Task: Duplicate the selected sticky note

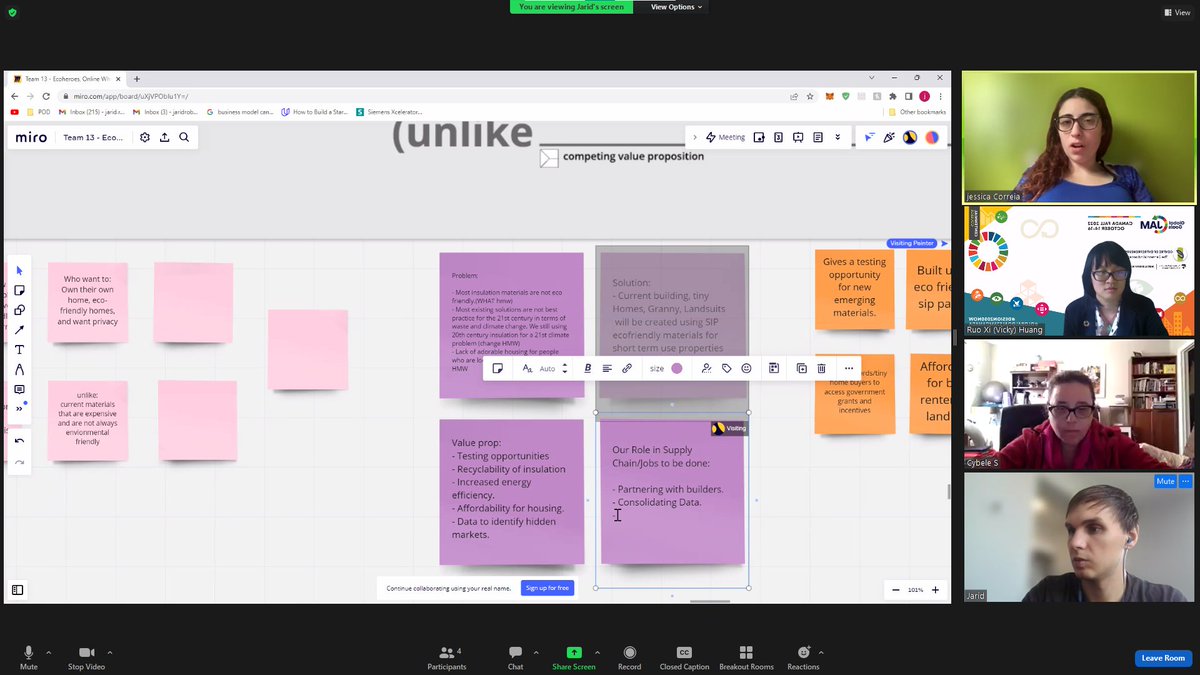Action: click(x=802, y=368)
